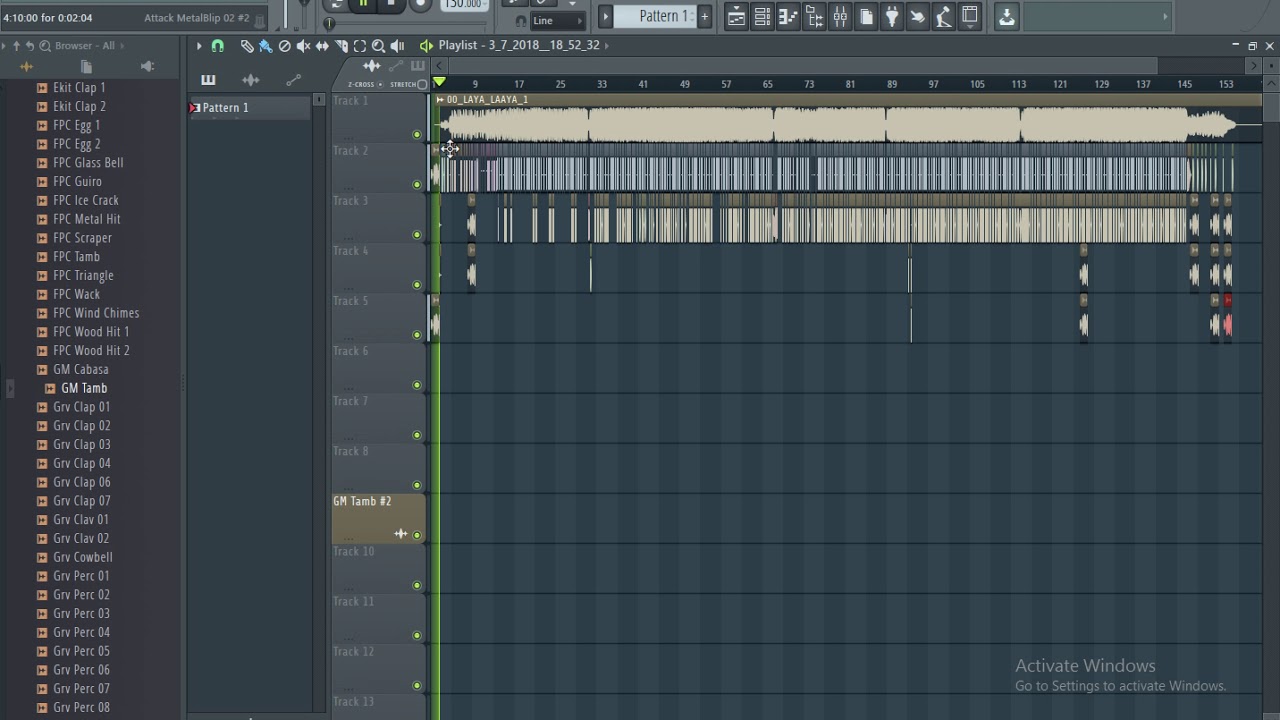The height and width of the screenshot is (720, 1280).
Task: Mute Track 5 with its green LED
Action: click(x=417, y=335)
